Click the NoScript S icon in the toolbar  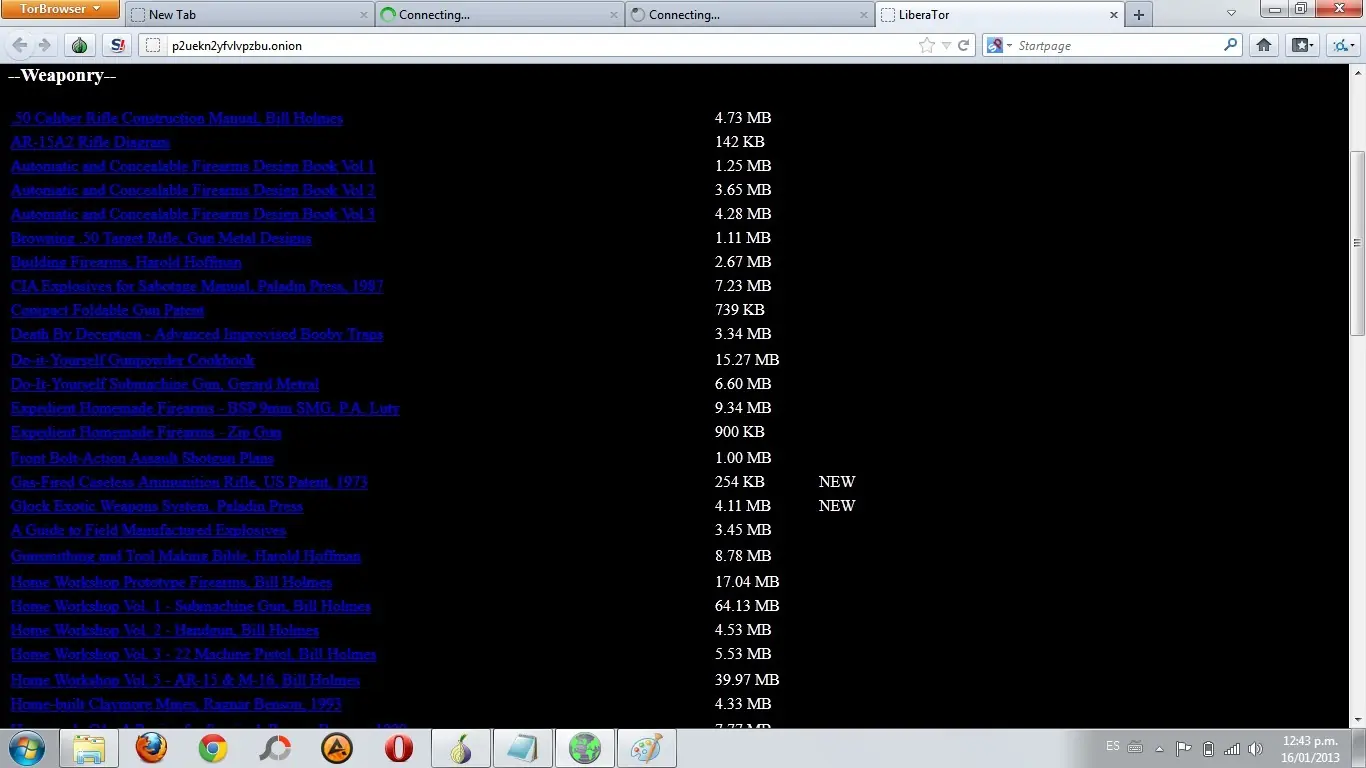(x=118, y=45)
